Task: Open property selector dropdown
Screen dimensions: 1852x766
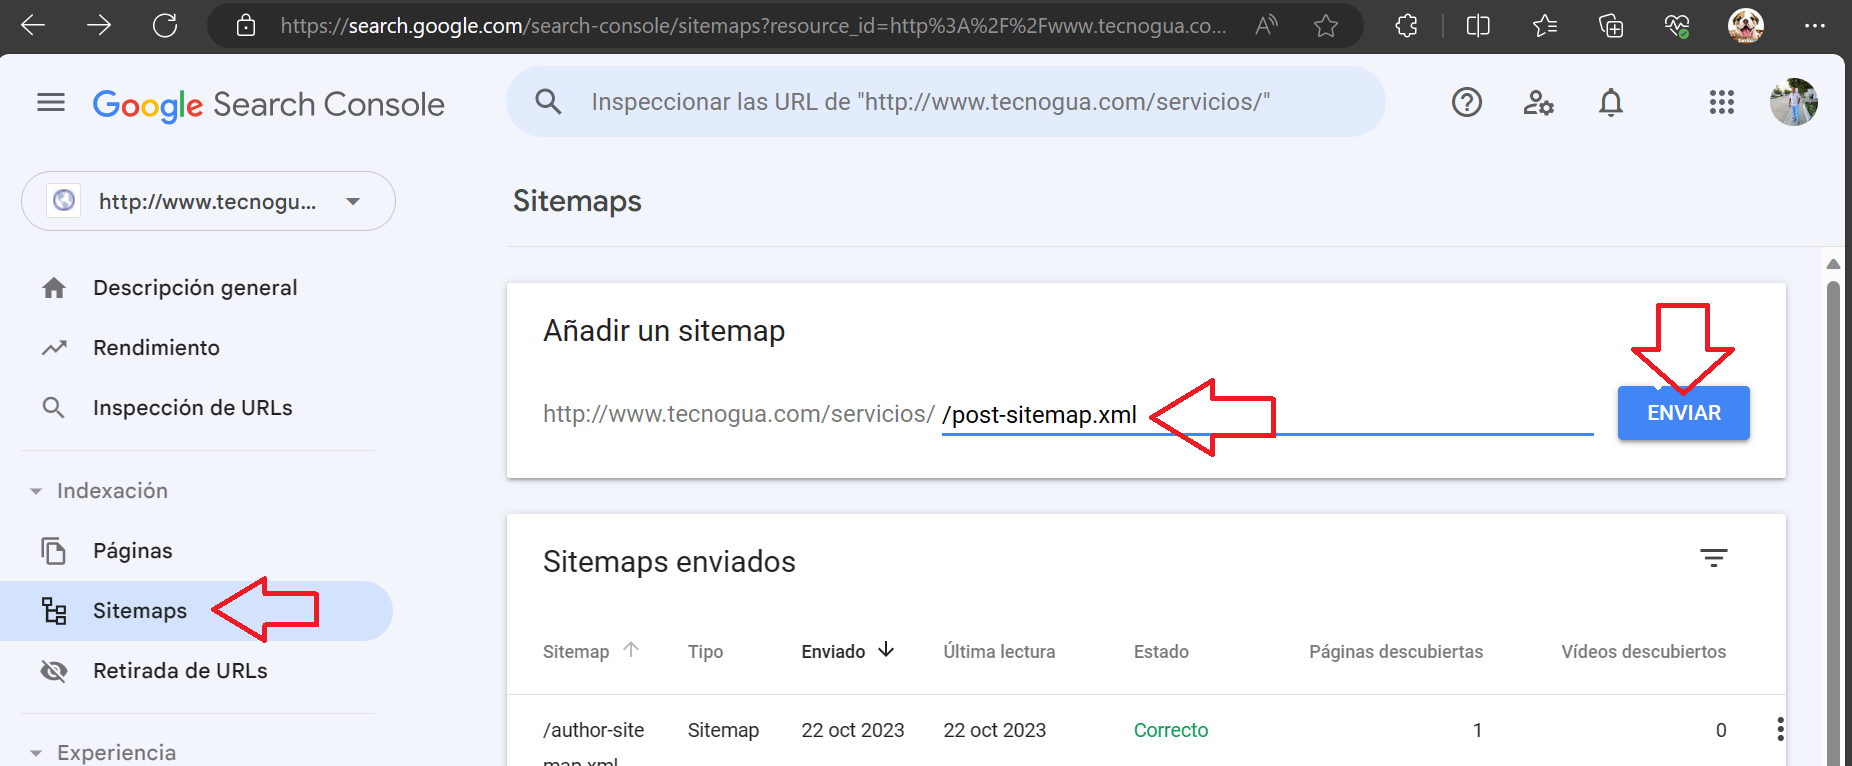Action: tap(208, 201)
